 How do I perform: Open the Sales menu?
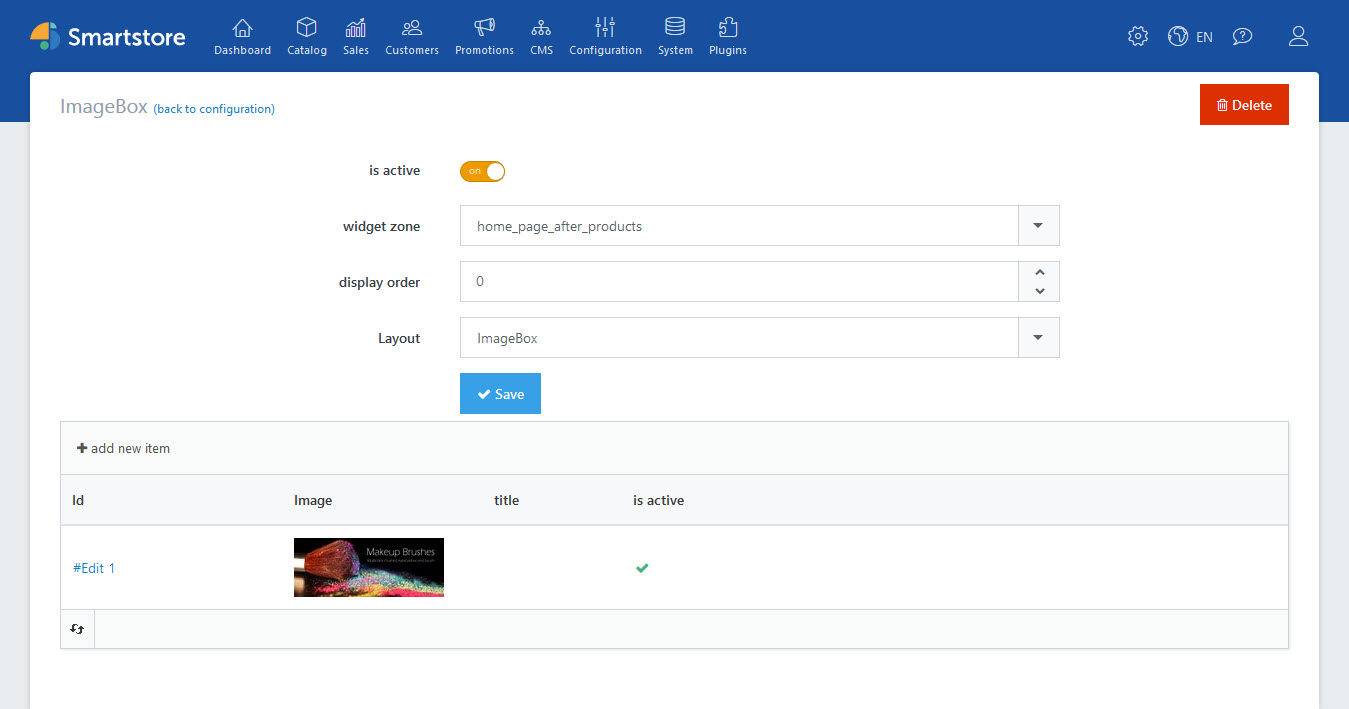point(356,37)
